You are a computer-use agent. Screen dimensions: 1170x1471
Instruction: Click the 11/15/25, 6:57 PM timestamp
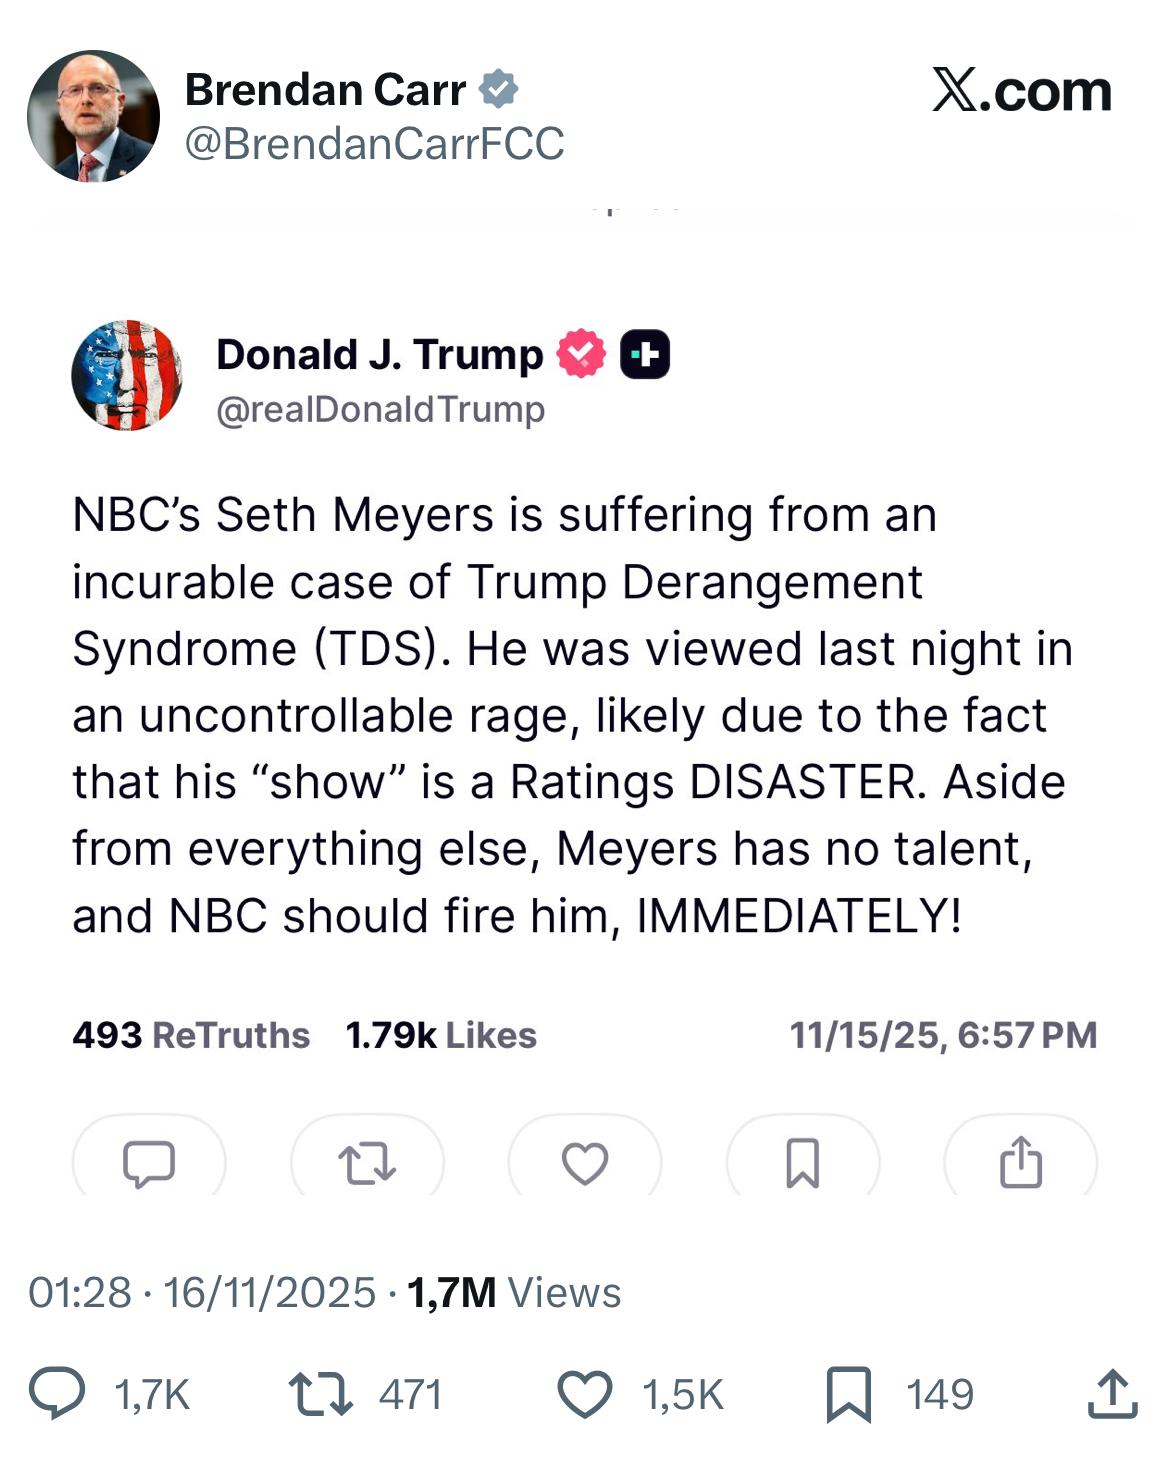click(943, 1035)
